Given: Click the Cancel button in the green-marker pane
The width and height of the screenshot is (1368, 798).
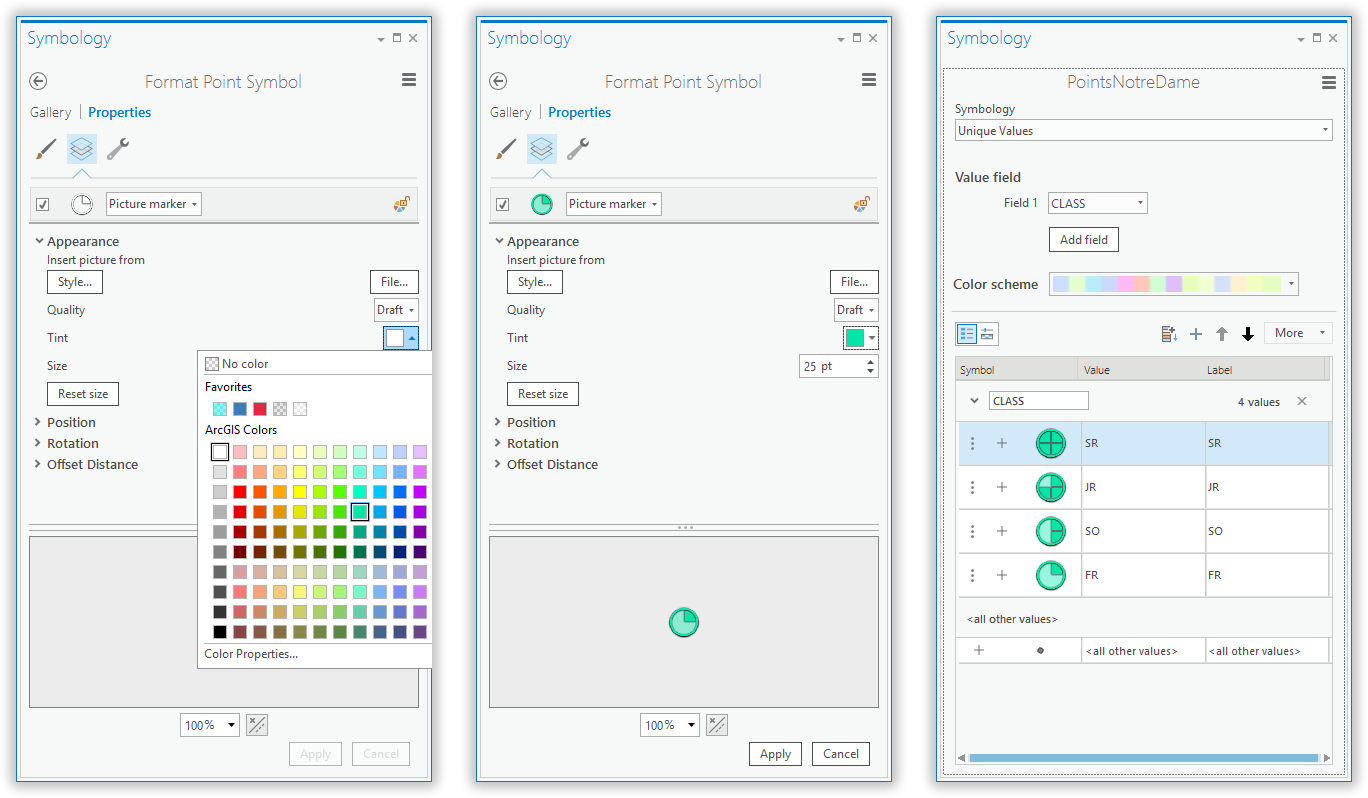Looking at the screenshot, I should click(840, 754).
